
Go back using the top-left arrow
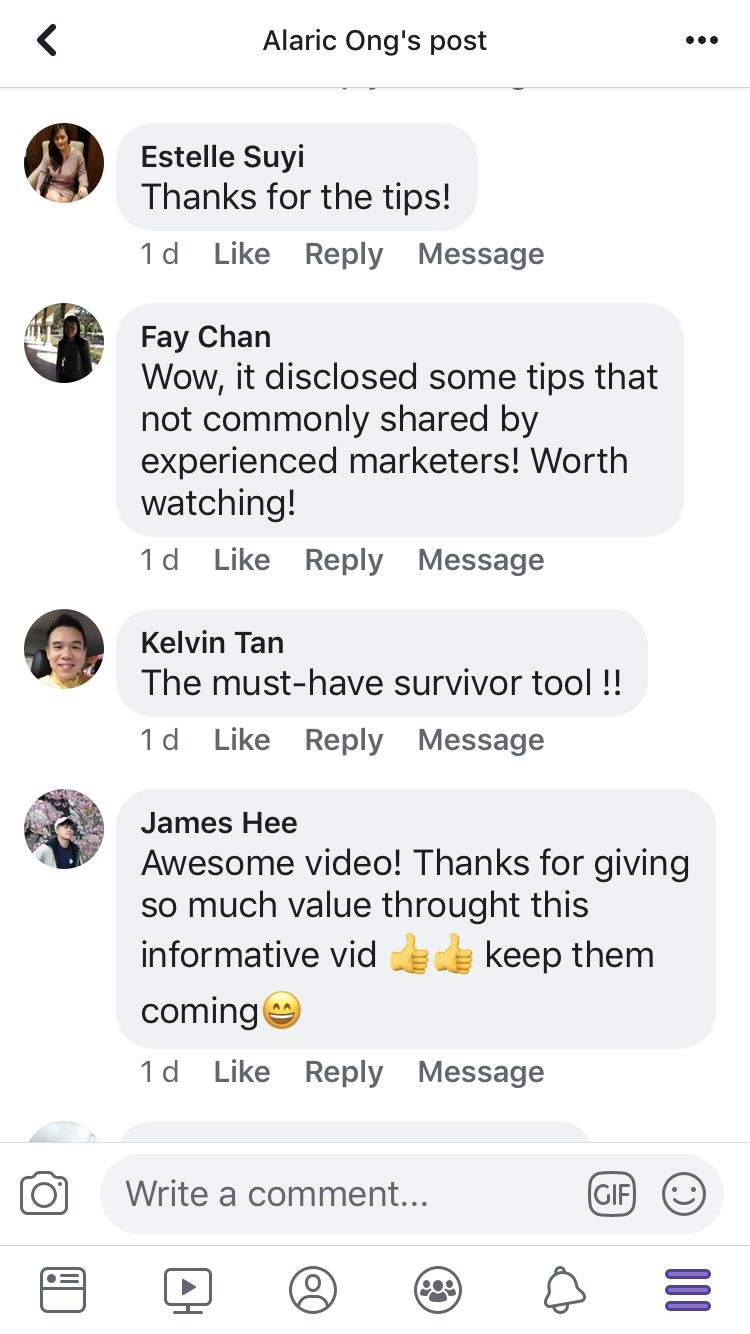[x=46, y=40]
